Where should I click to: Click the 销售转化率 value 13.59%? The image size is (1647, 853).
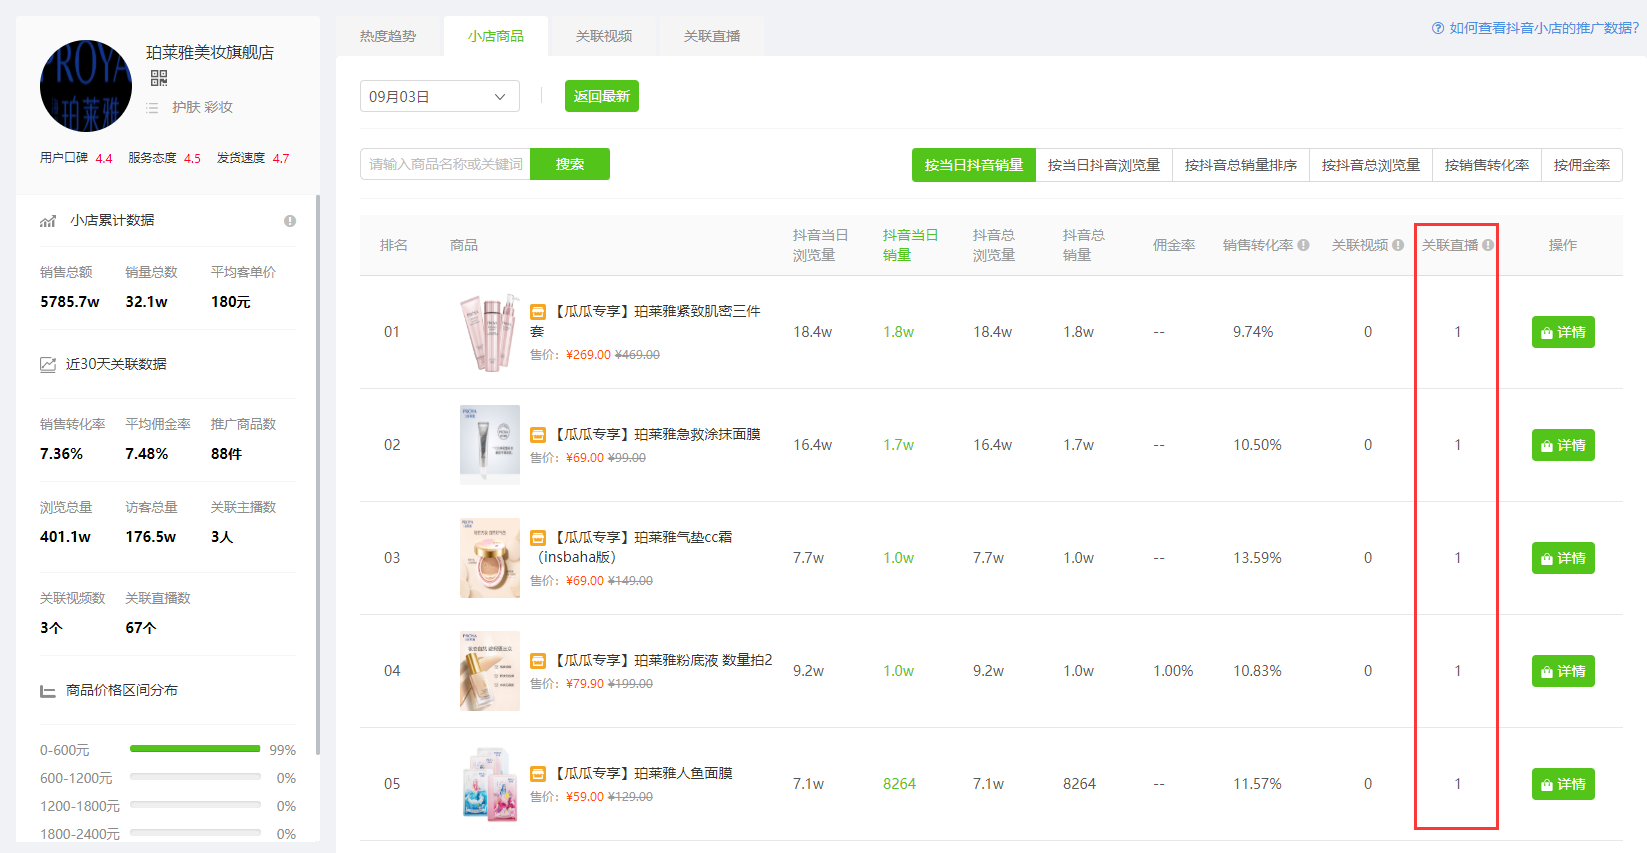click(x=1257, y=558)
